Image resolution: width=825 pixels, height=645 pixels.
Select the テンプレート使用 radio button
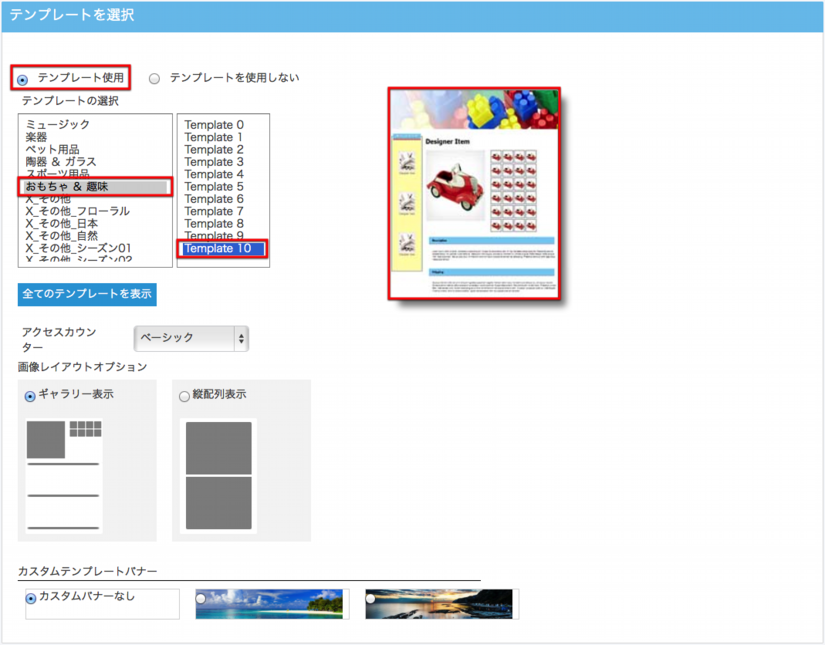pyautogui.click(x=23, y=79)
